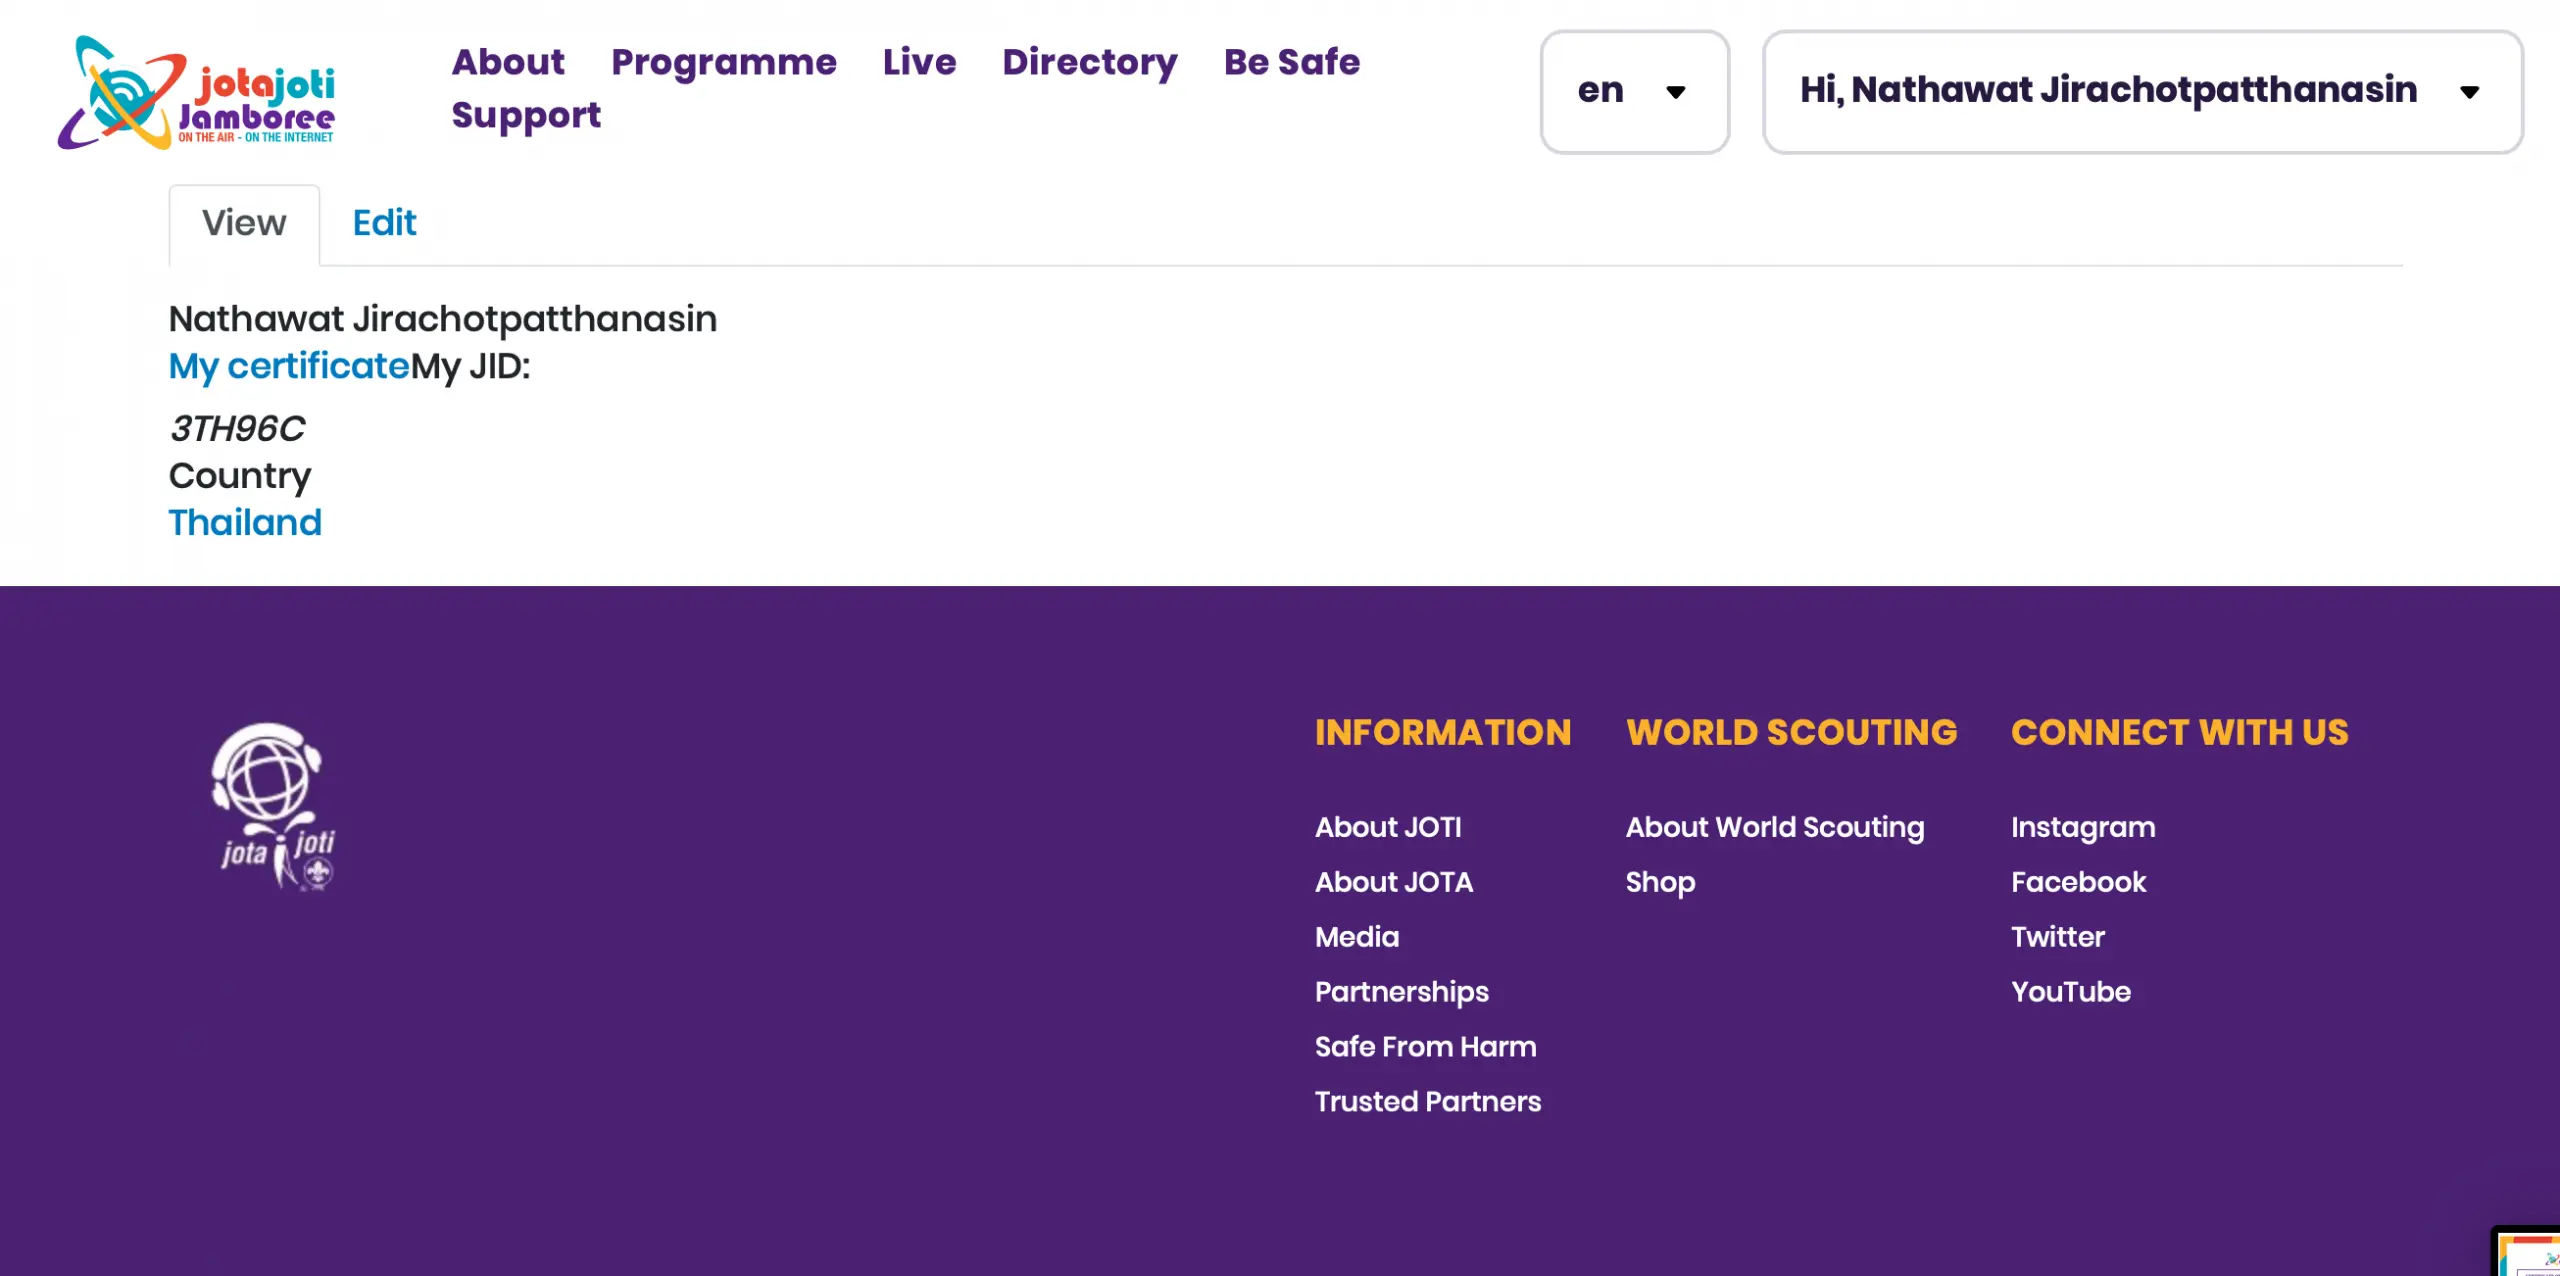Open the Safe From Harm link
Image resolution: width=2560 pixels, height=1276 pixels.
click(x=1425, y=1046)
